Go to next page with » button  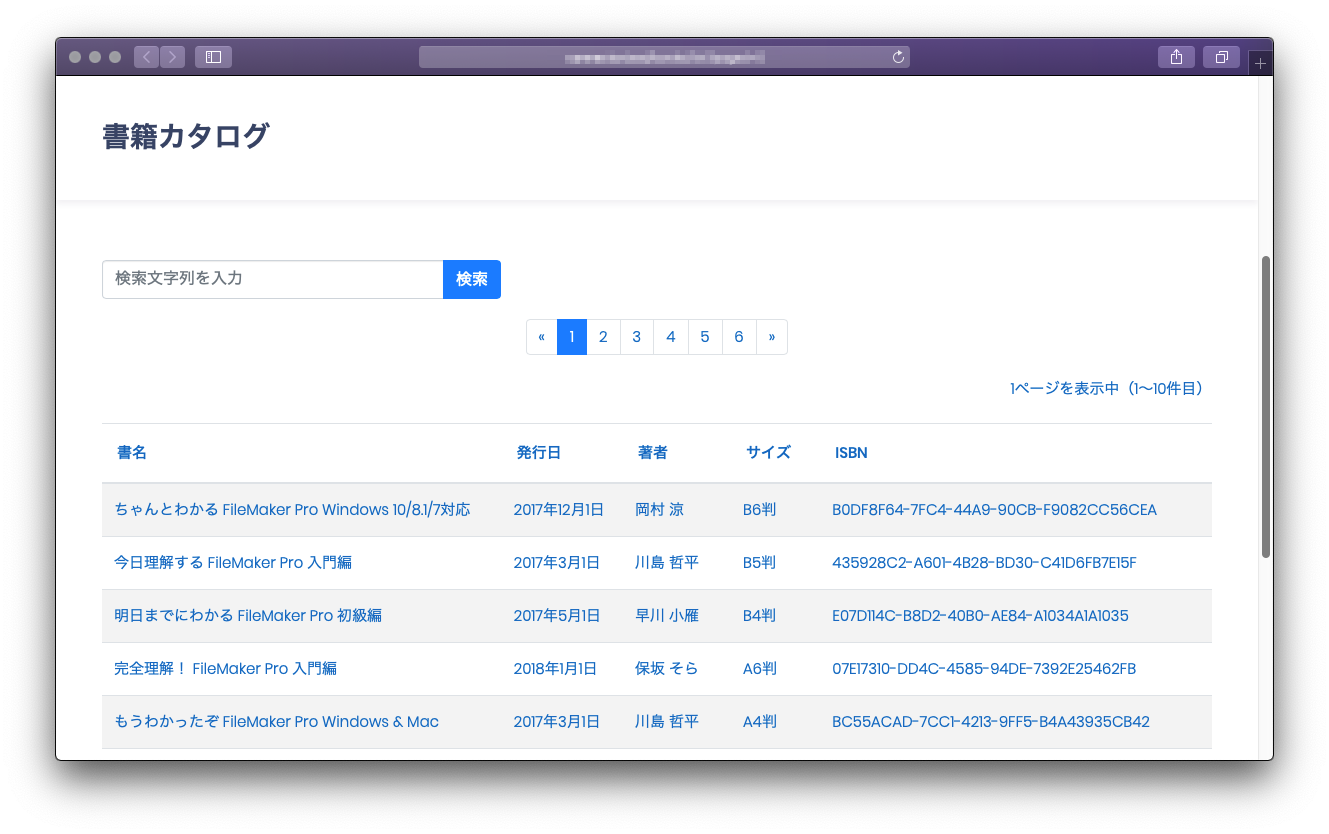point(772,337)
